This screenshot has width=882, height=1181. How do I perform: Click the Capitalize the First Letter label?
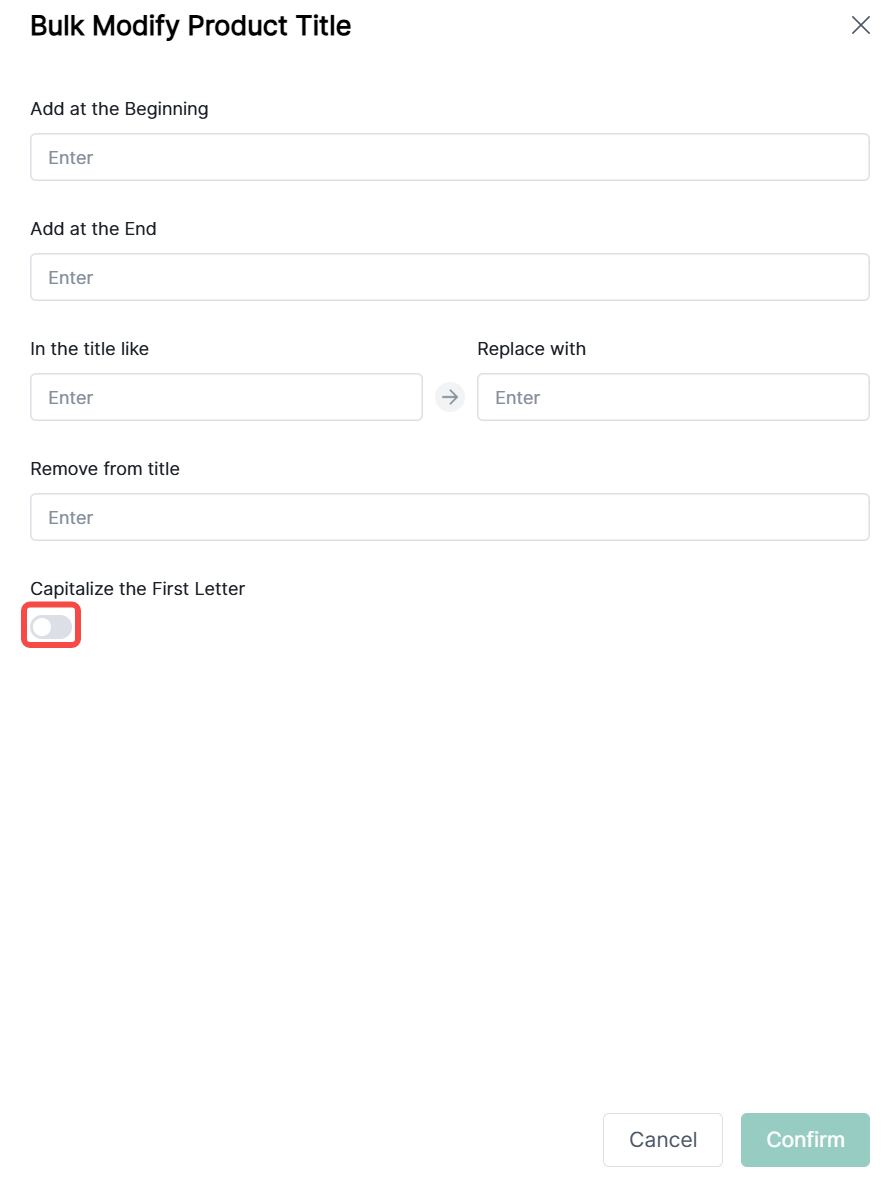tap(137, 589)
